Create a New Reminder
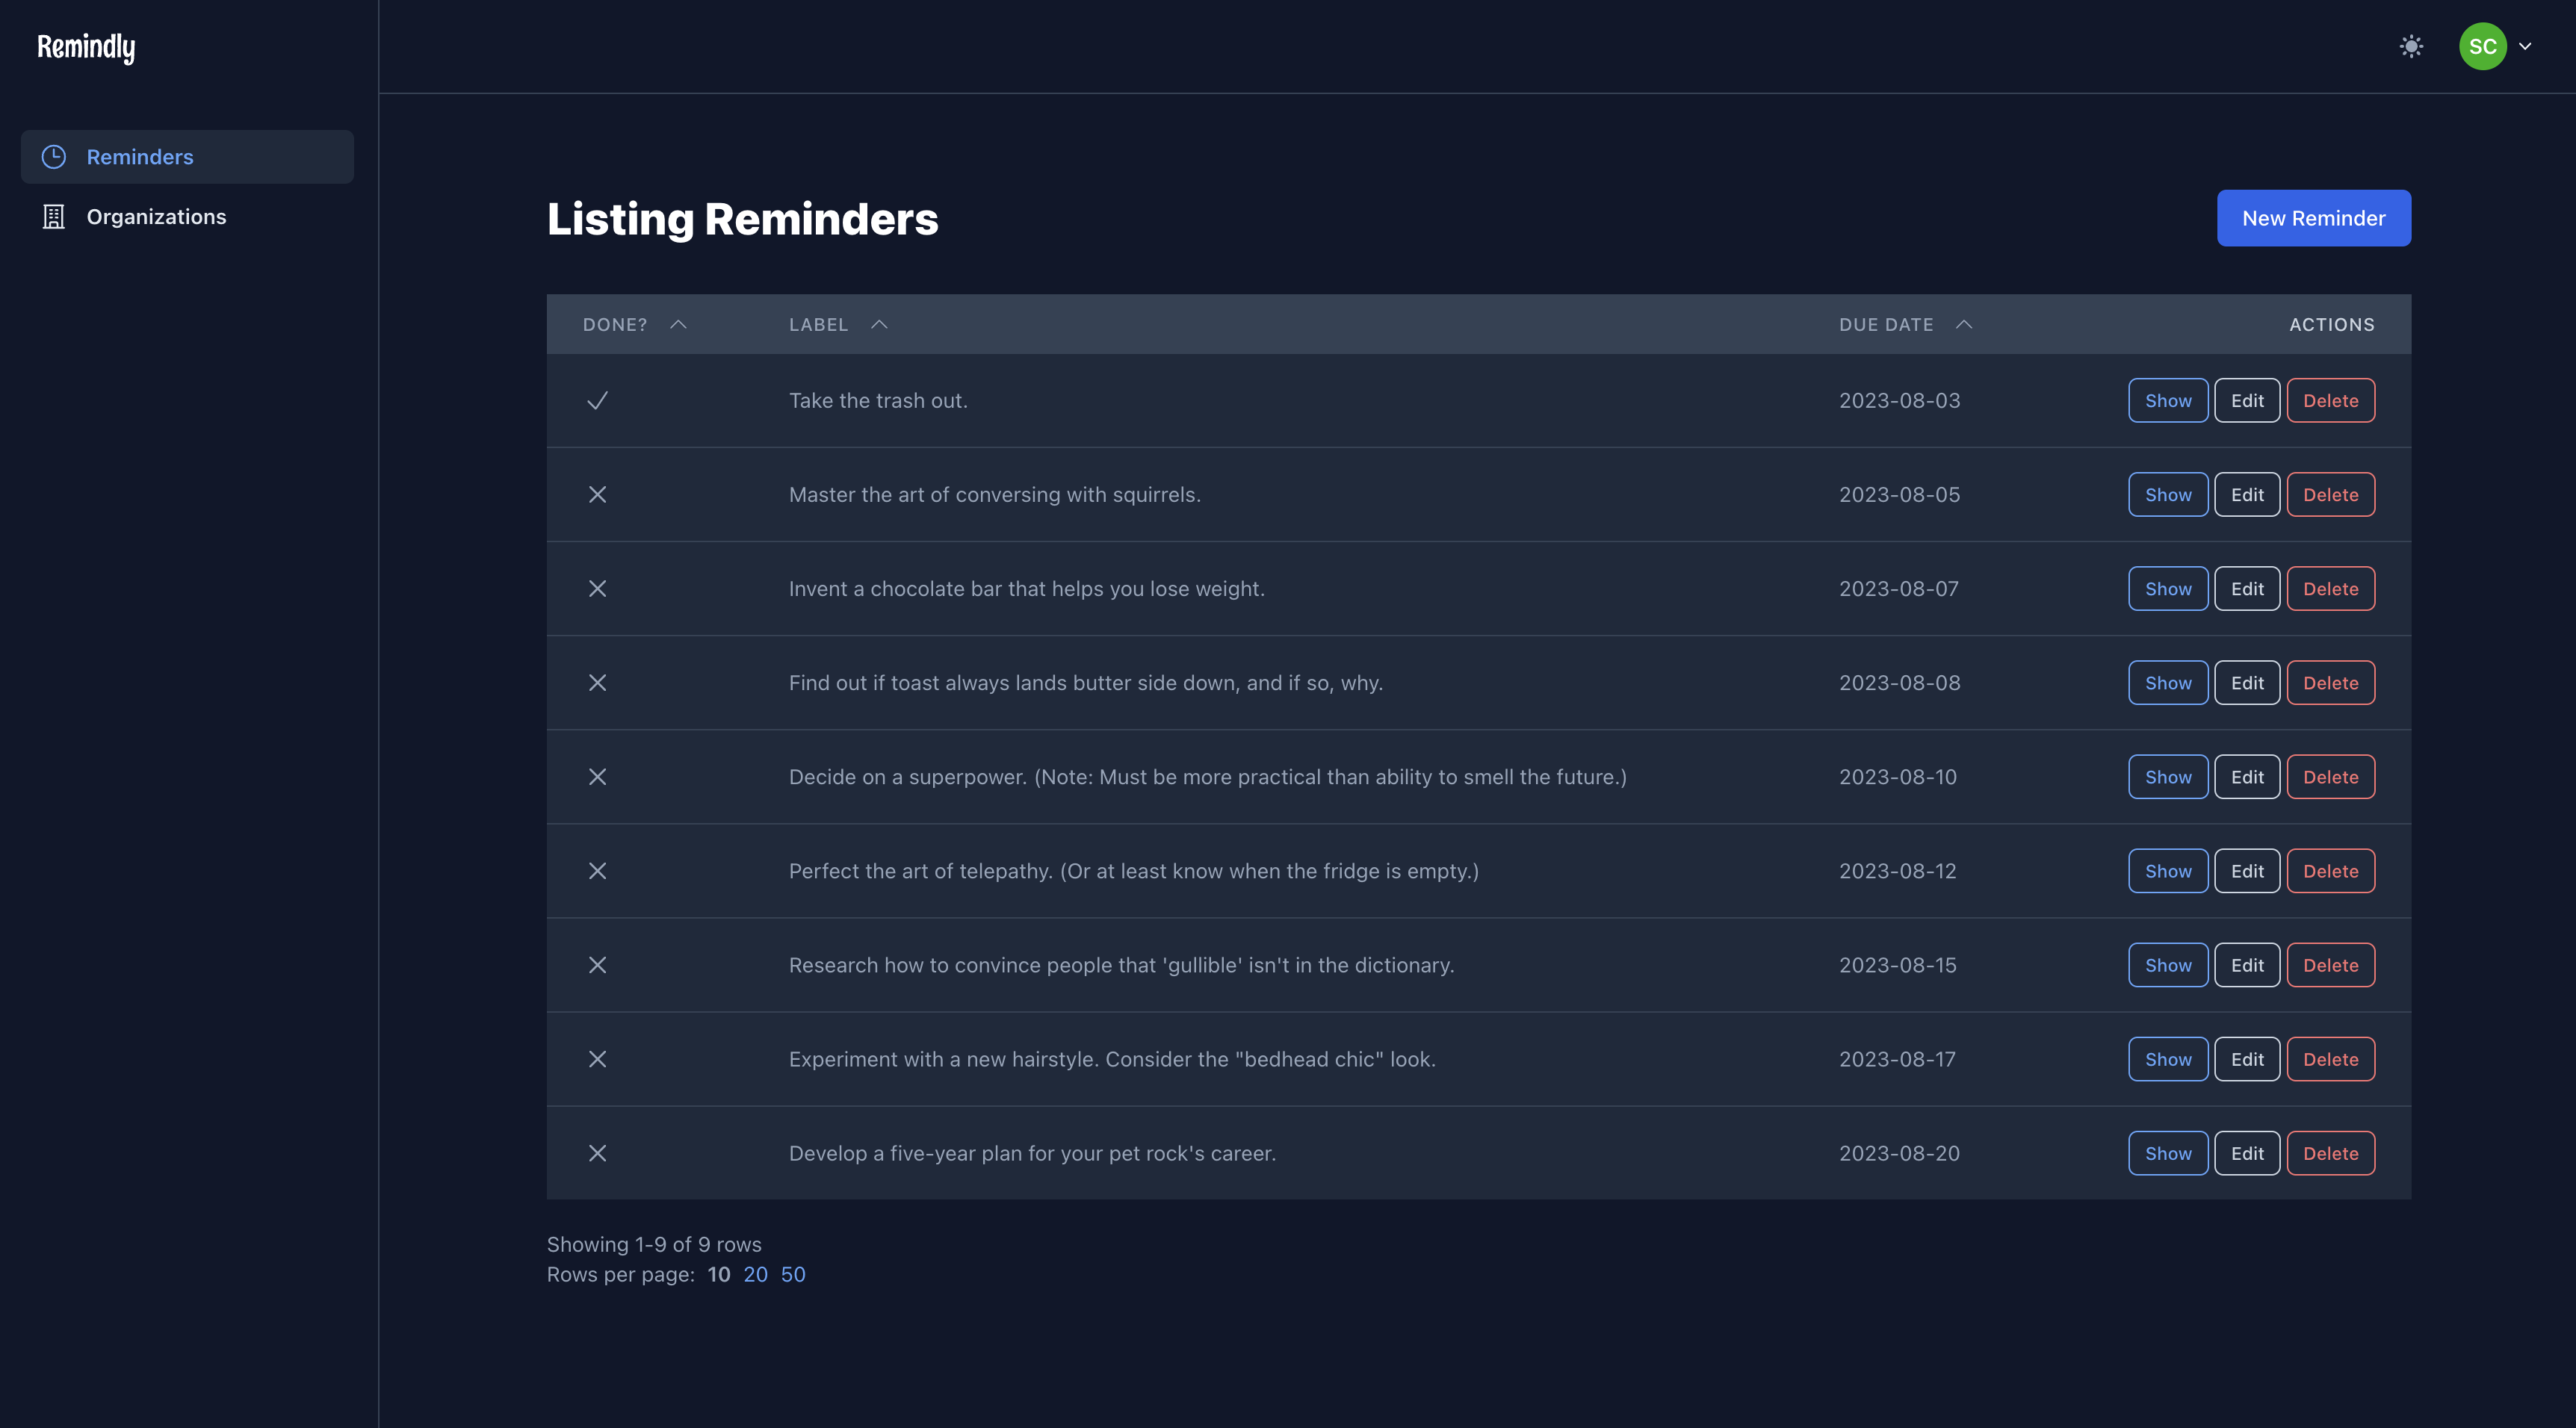 [x=2313, y=218]
